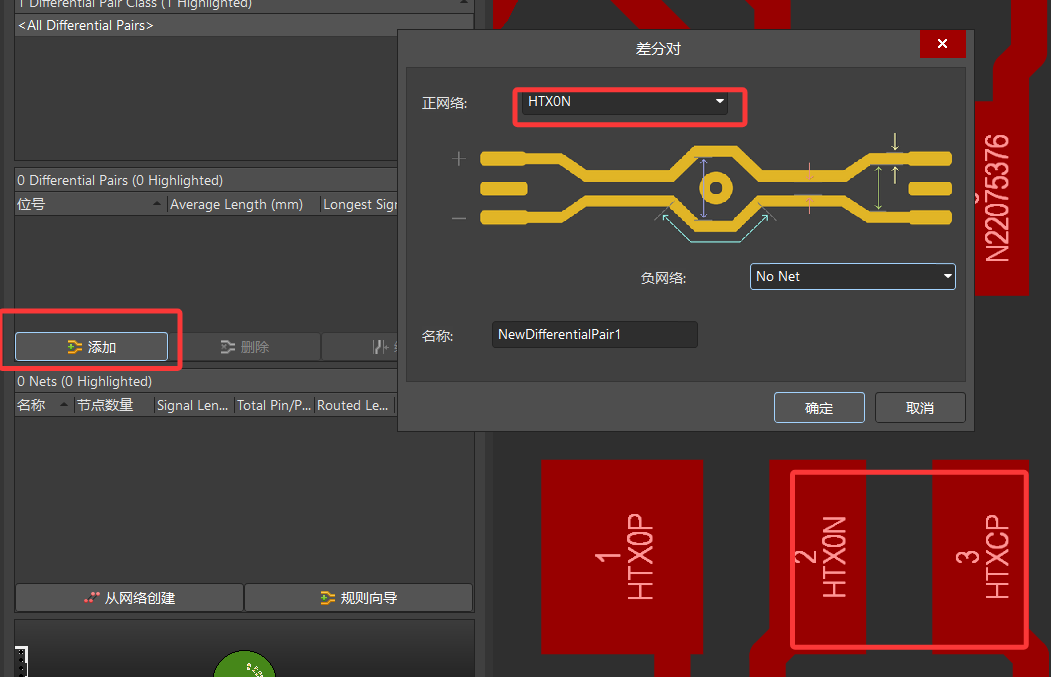Select pad 2 HTX0N on the PCB
This screenshot has width=1051, height=677.
click(x=818, y=556)
